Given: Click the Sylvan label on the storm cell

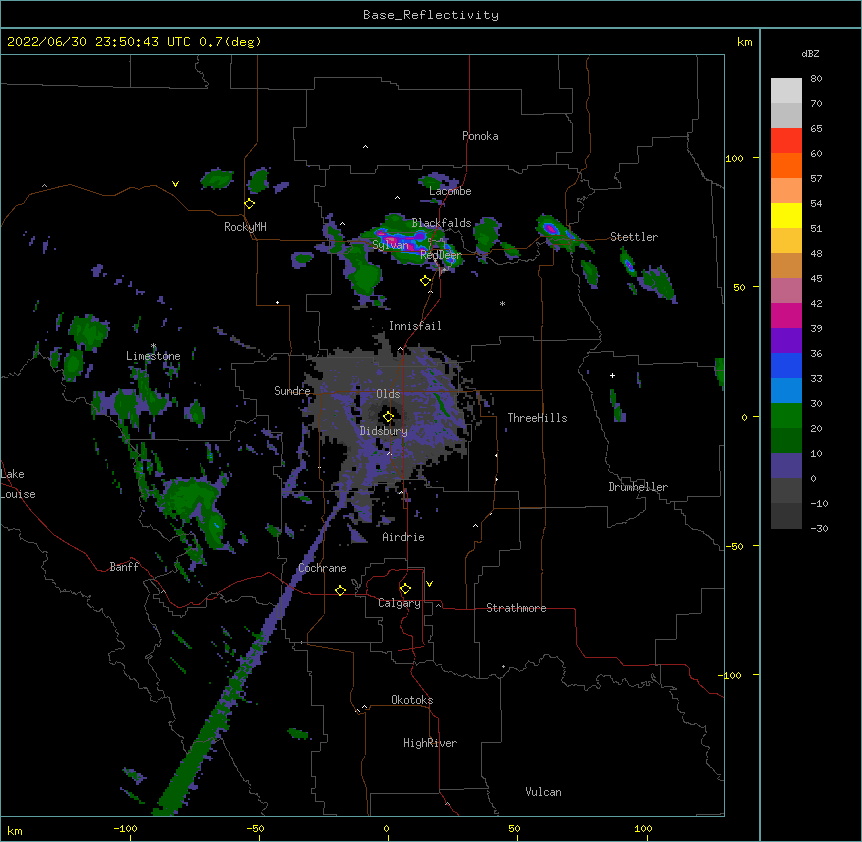Looking at the screenshot, I should point(391,245).
